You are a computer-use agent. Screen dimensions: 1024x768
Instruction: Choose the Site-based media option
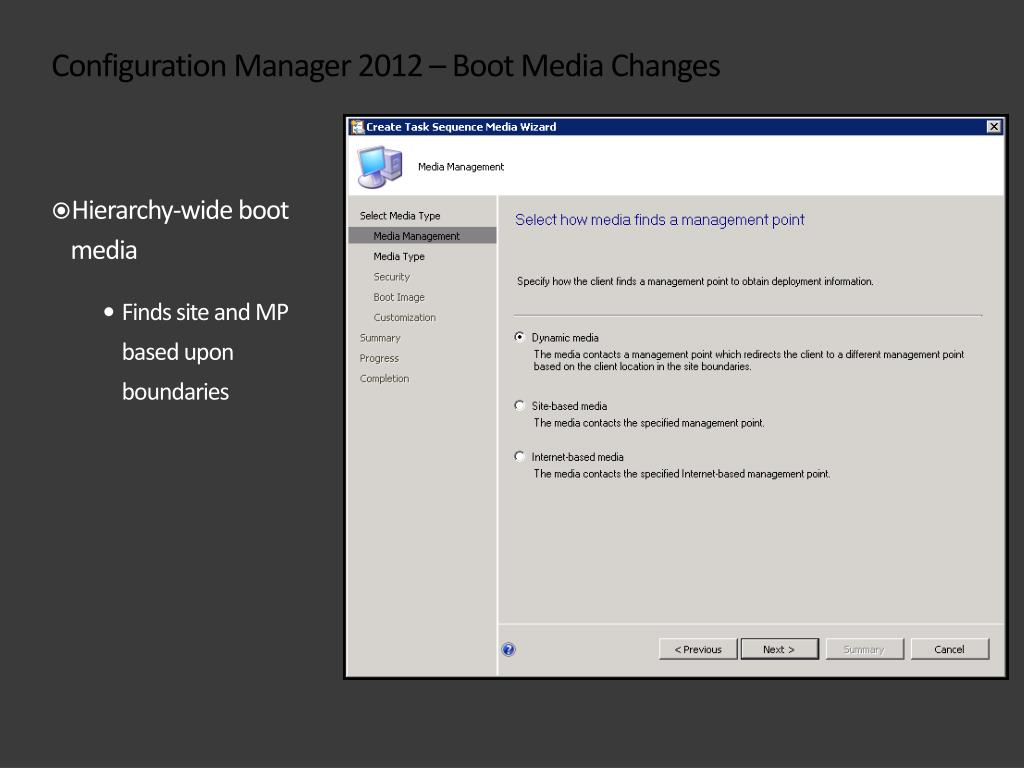(519, 406)
